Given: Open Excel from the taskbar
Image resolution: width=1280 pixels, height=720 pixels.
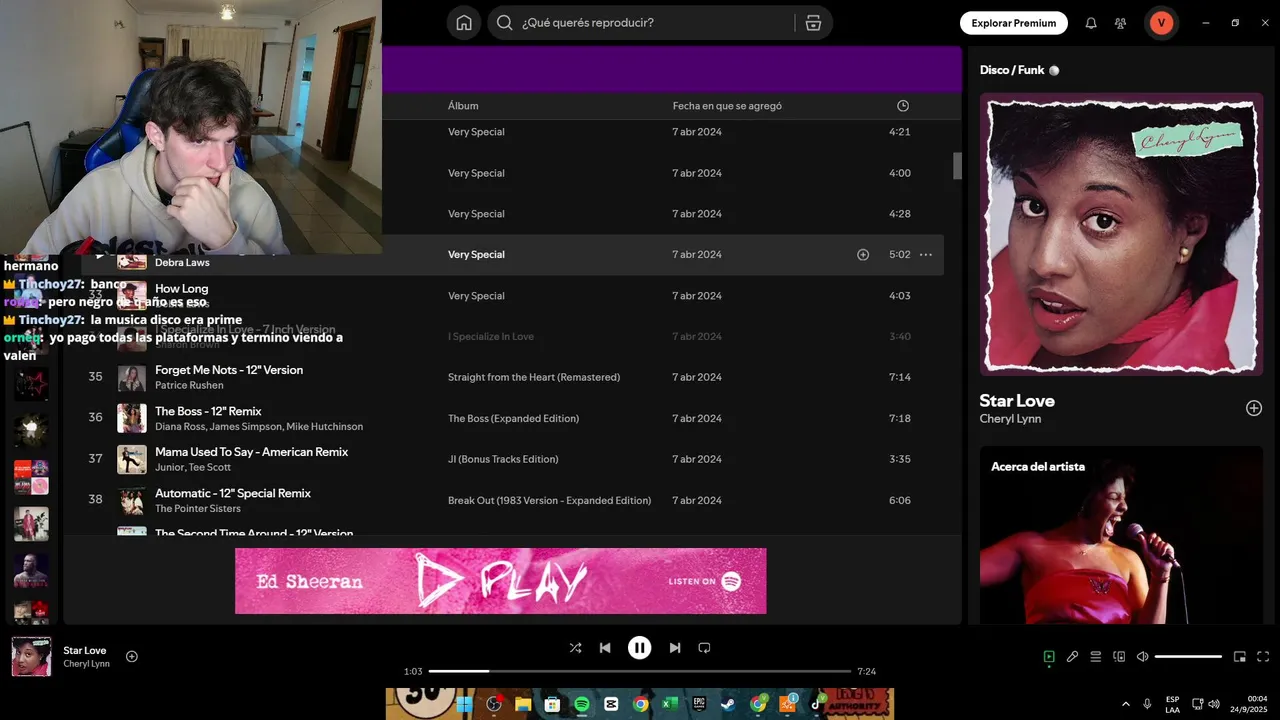Looking at the screenshot, I should click(670, 704).
